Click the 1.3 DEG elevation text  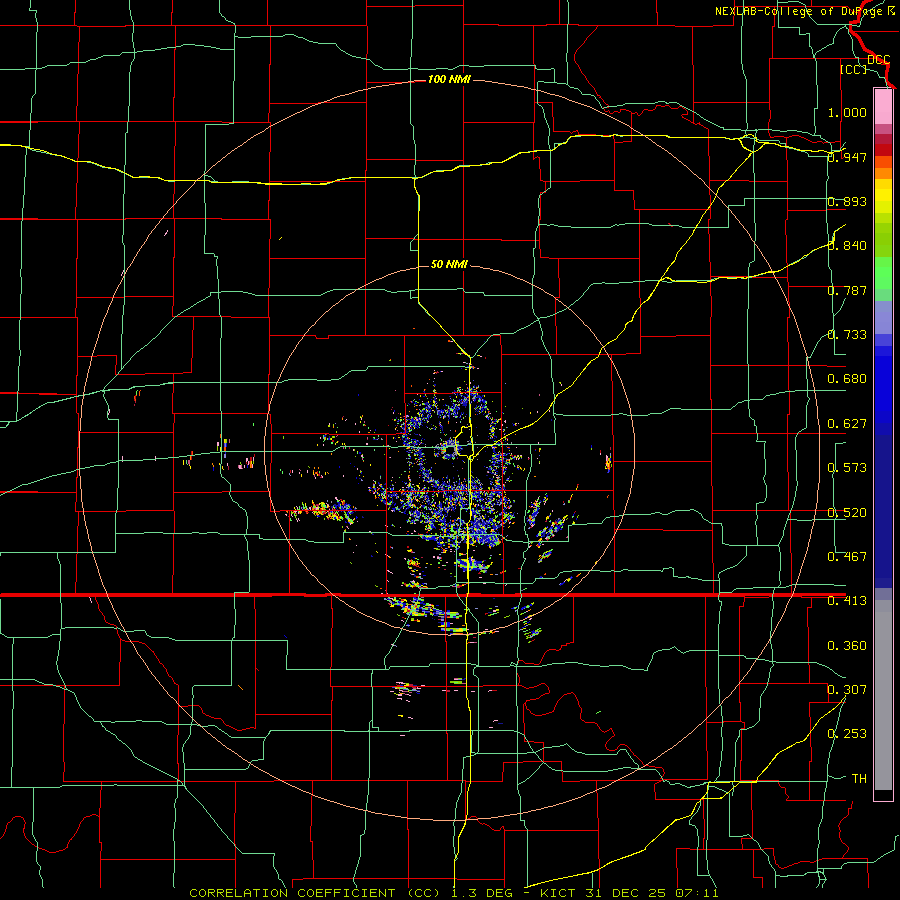(482, 893)
